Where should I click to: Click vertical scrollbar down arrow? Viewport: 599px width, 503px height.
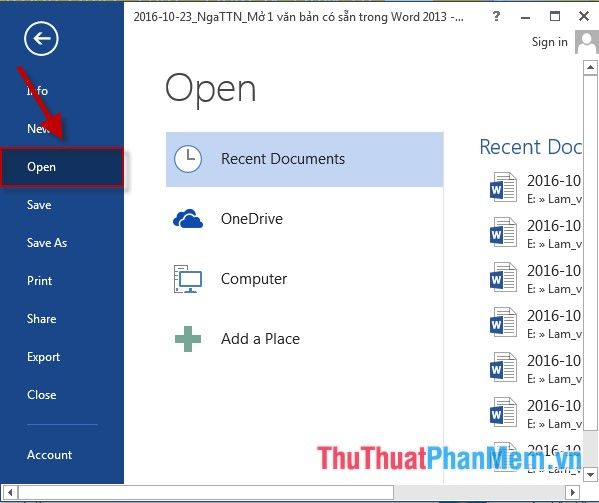click(x=590, y=475)
